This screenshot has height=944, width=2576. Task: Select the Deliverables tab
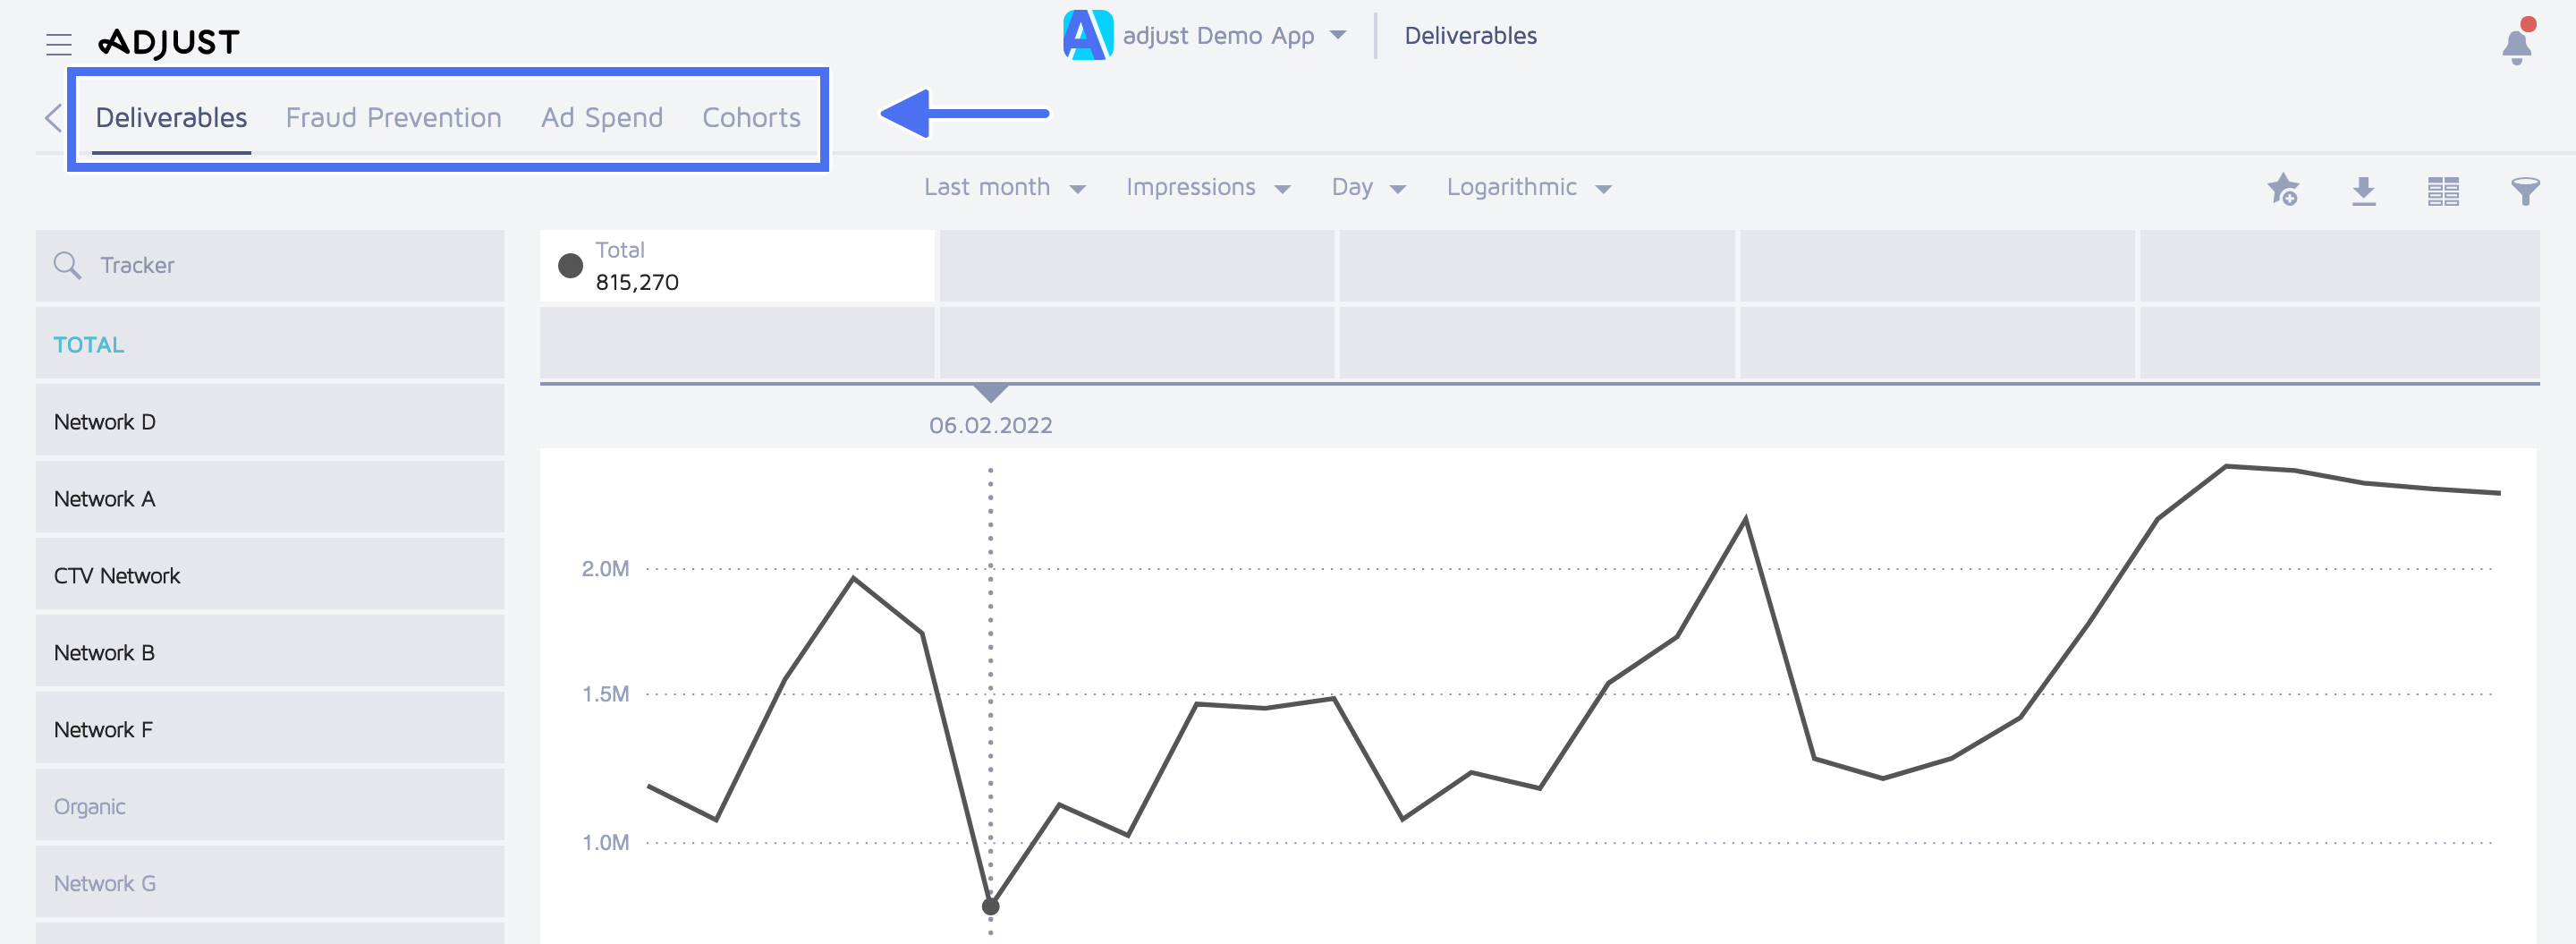171,118
